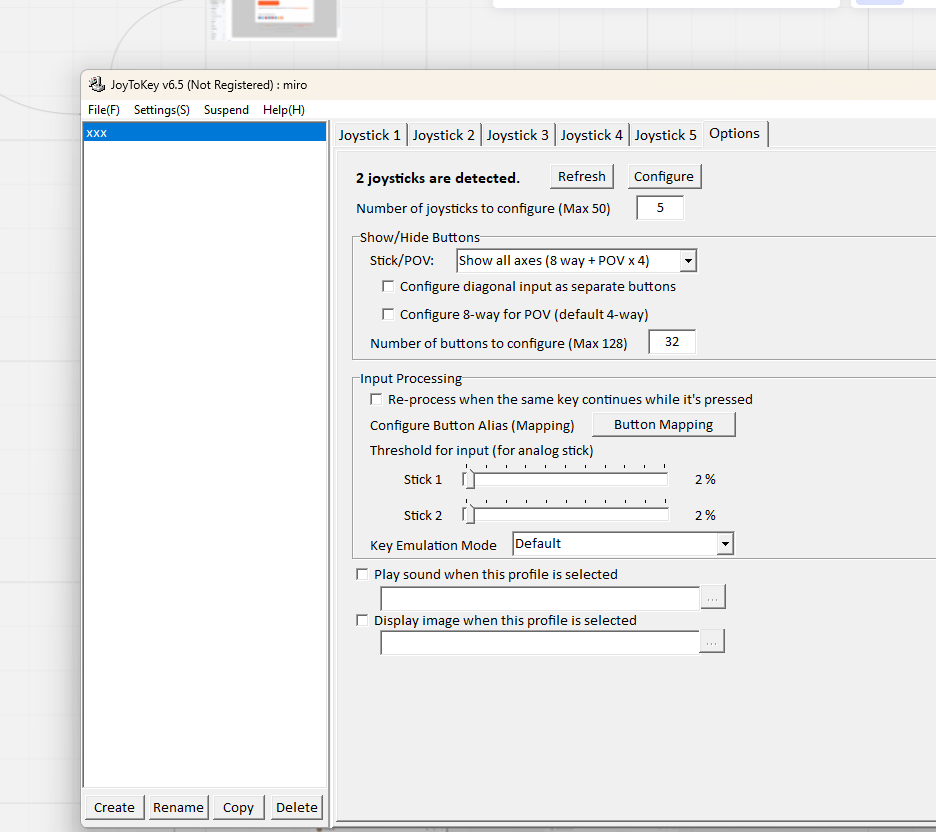This screenshot has width=936, height=832.
Task: Click the Stick 1 threshold slider
Action: coord(565,479)
